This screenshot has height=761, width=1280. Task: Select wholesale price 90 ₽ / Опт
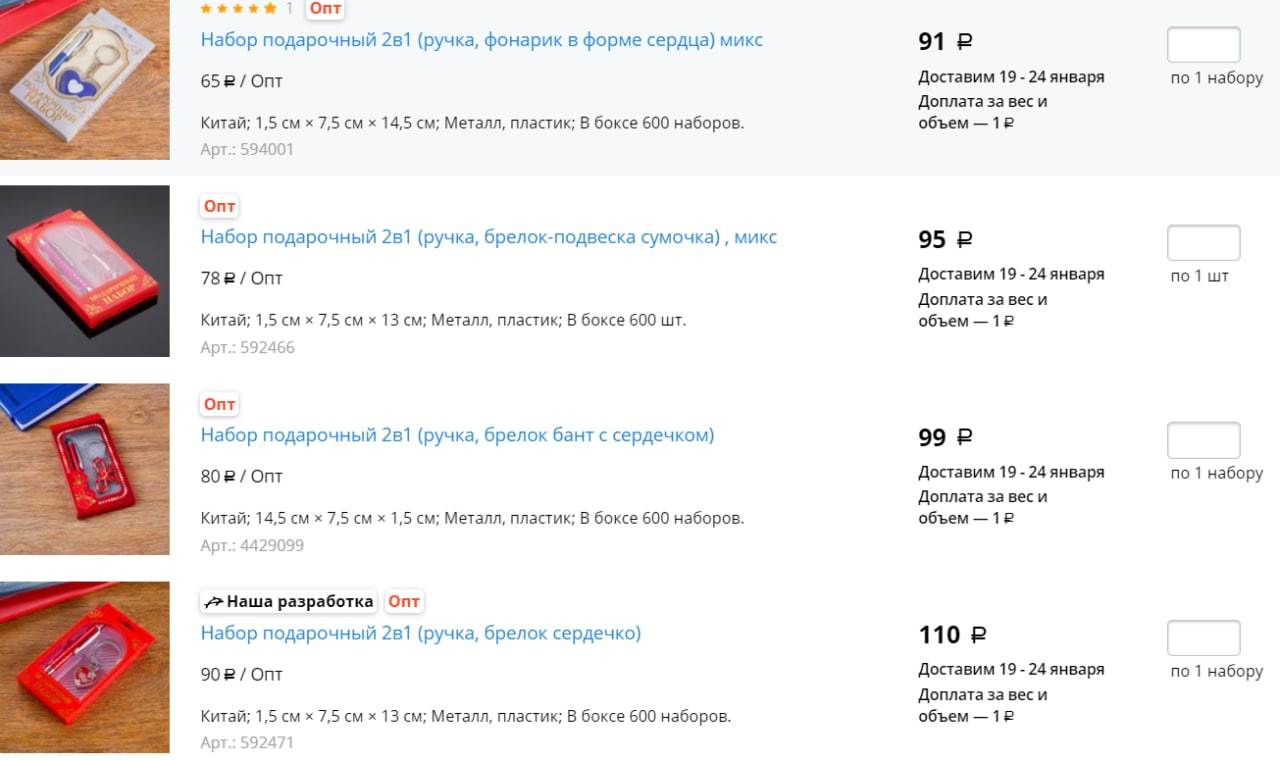241,674
